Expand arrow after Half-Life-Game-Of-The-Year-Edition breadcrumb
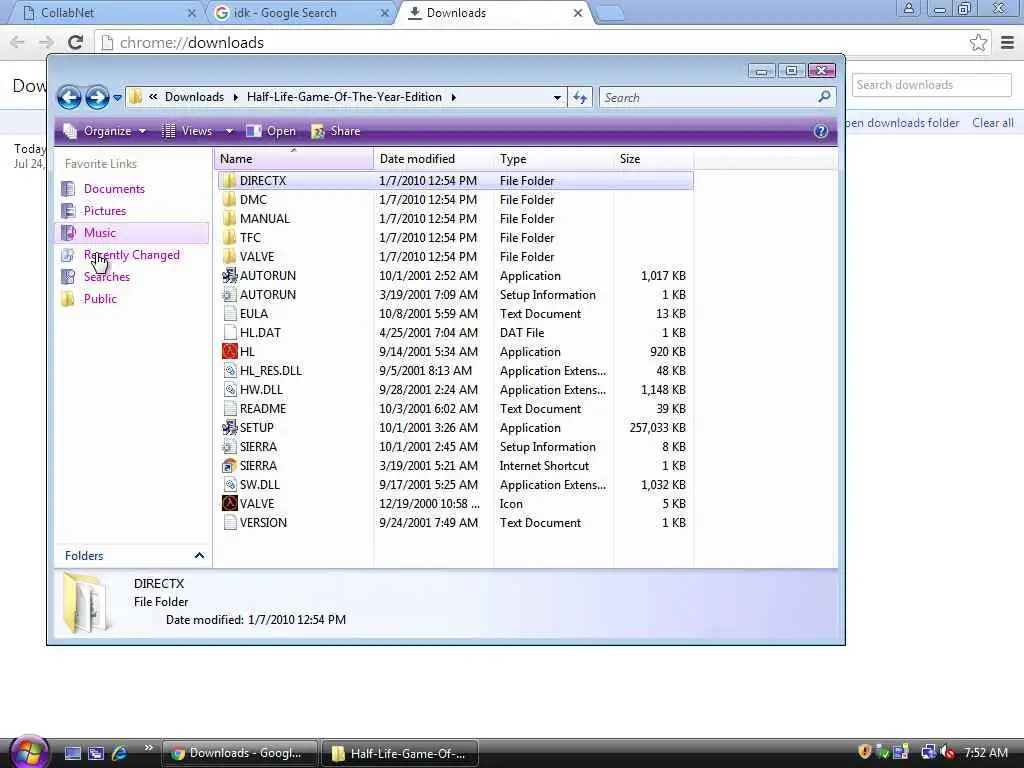The width and height of the screenshot is (1024, 768). (453, 97)
